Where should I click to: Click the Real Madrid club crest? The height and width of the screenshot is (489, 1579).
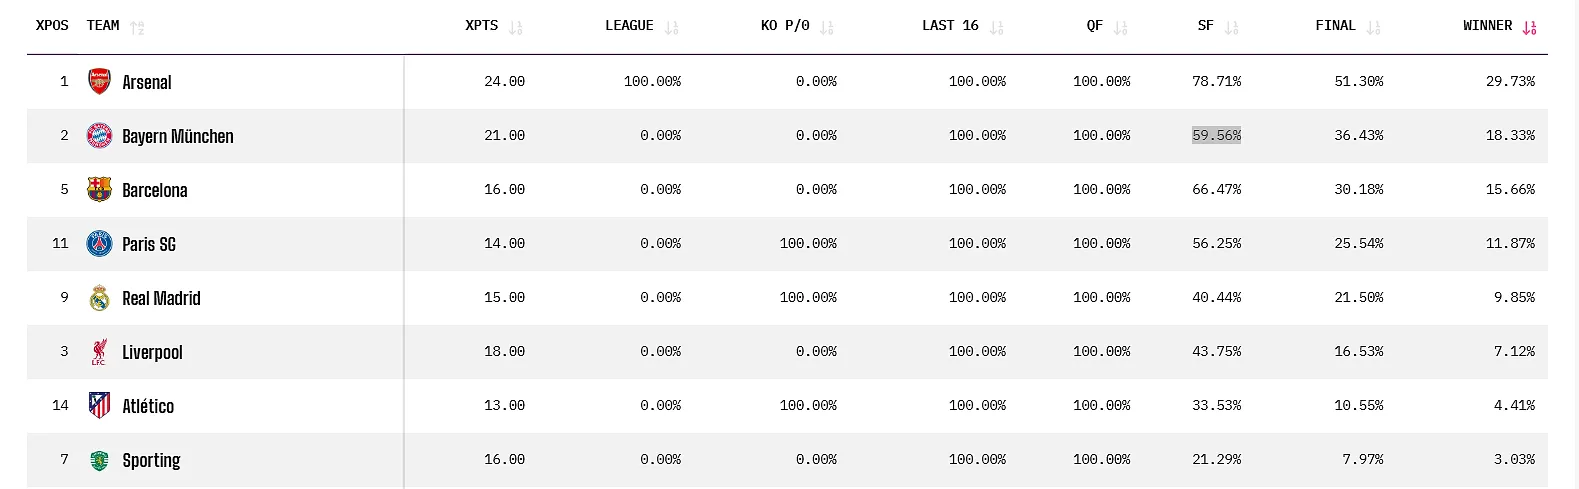[99, 298]
